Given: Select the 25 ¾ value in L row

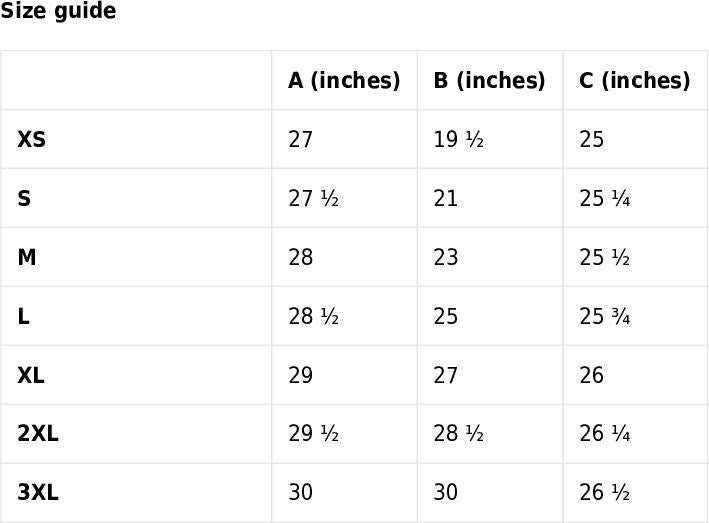Looking at the screenshot, I should click(x=605, y=316).
